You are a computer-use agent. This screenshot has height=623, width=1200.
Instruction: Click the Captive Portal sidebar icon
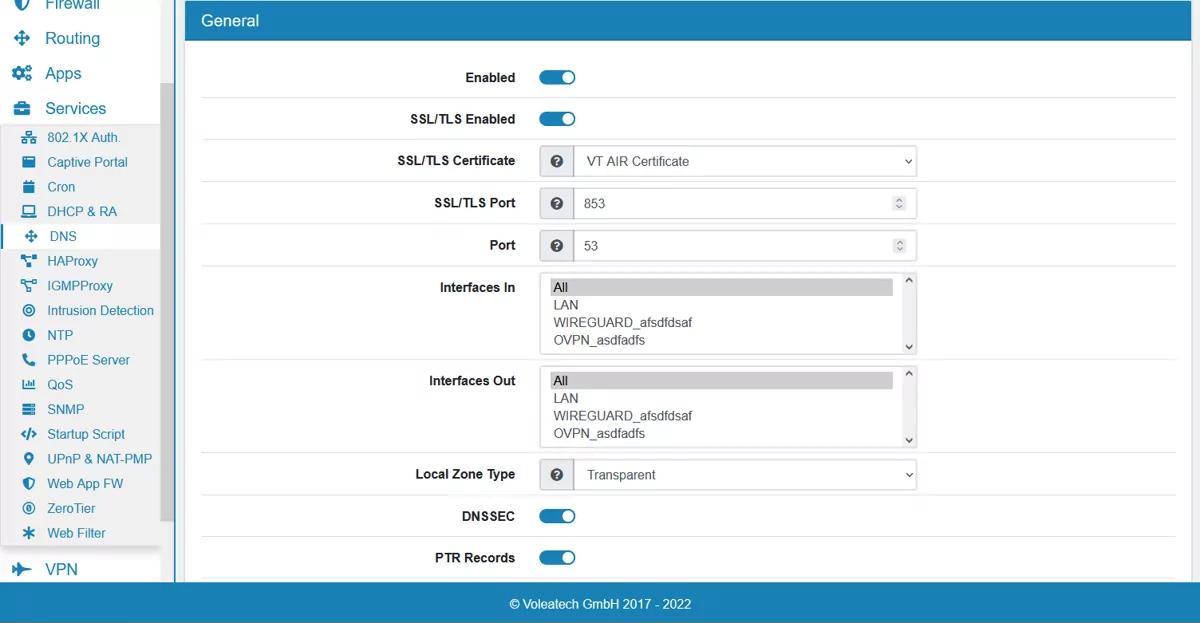[x=28, y=162]
